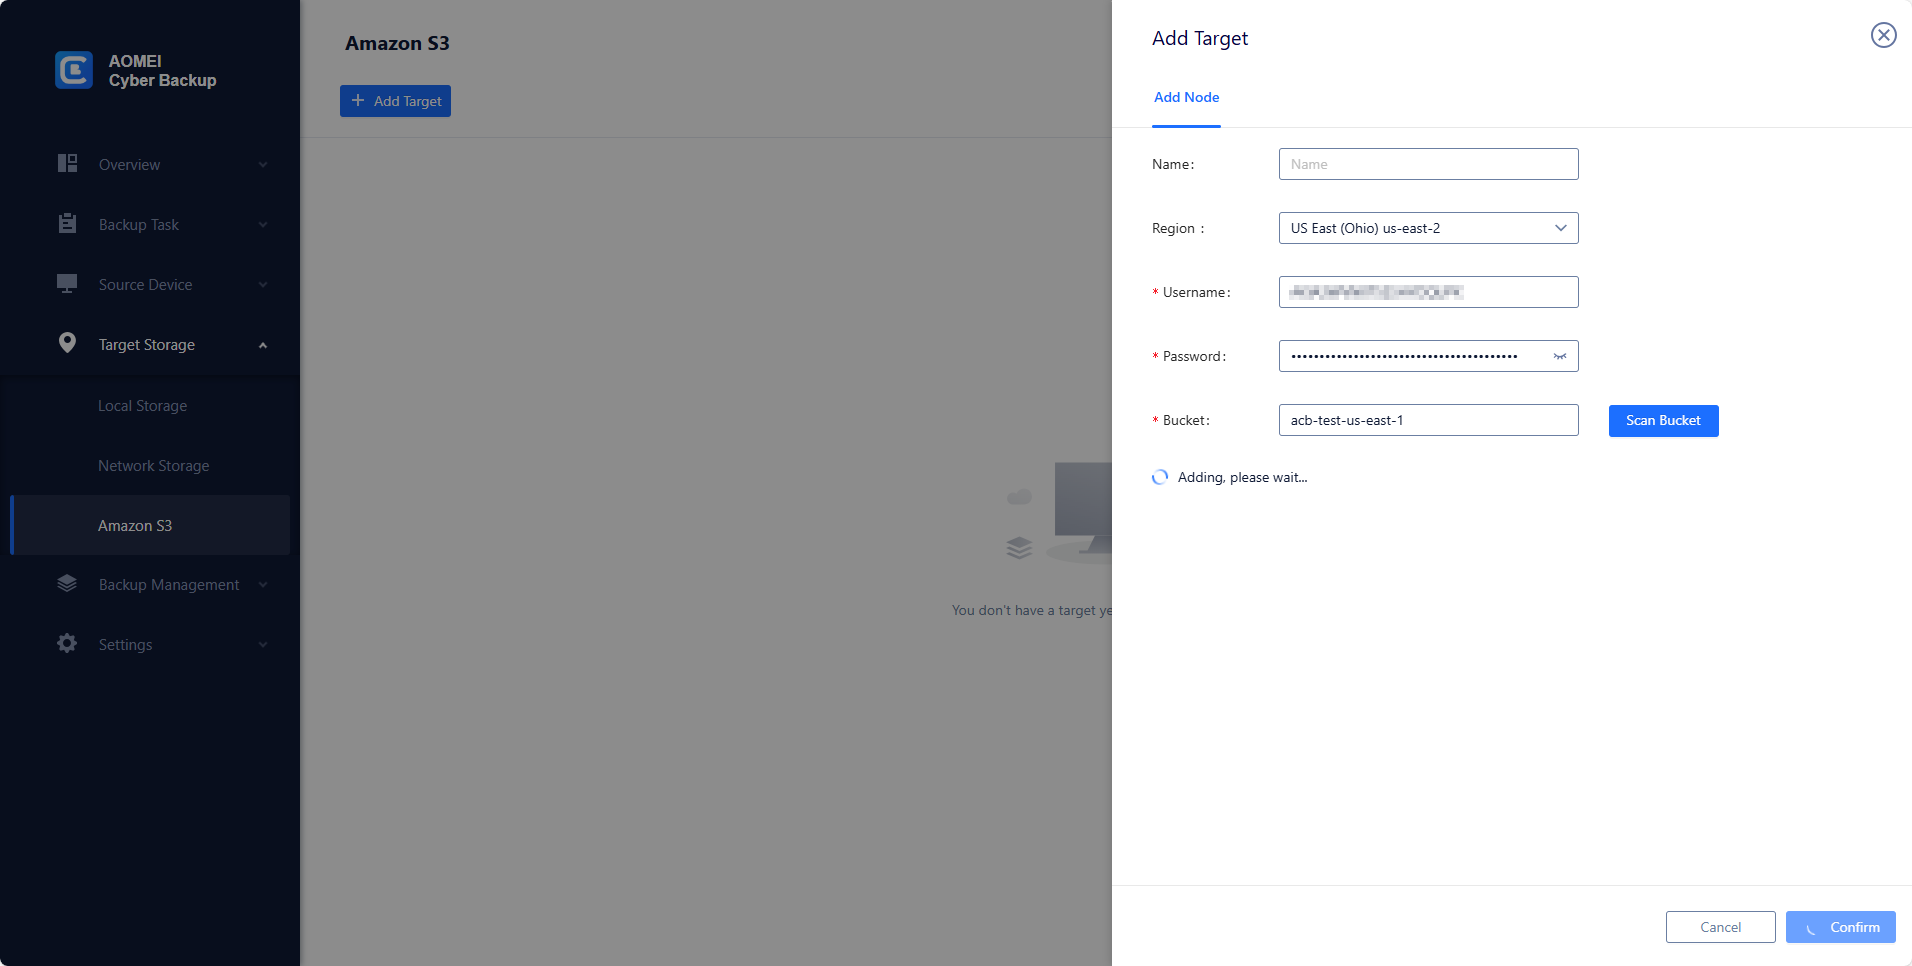Click the Confirm button
Image resolution: width=1912 pixels, height=966 pixels.
coord(1840,927)
